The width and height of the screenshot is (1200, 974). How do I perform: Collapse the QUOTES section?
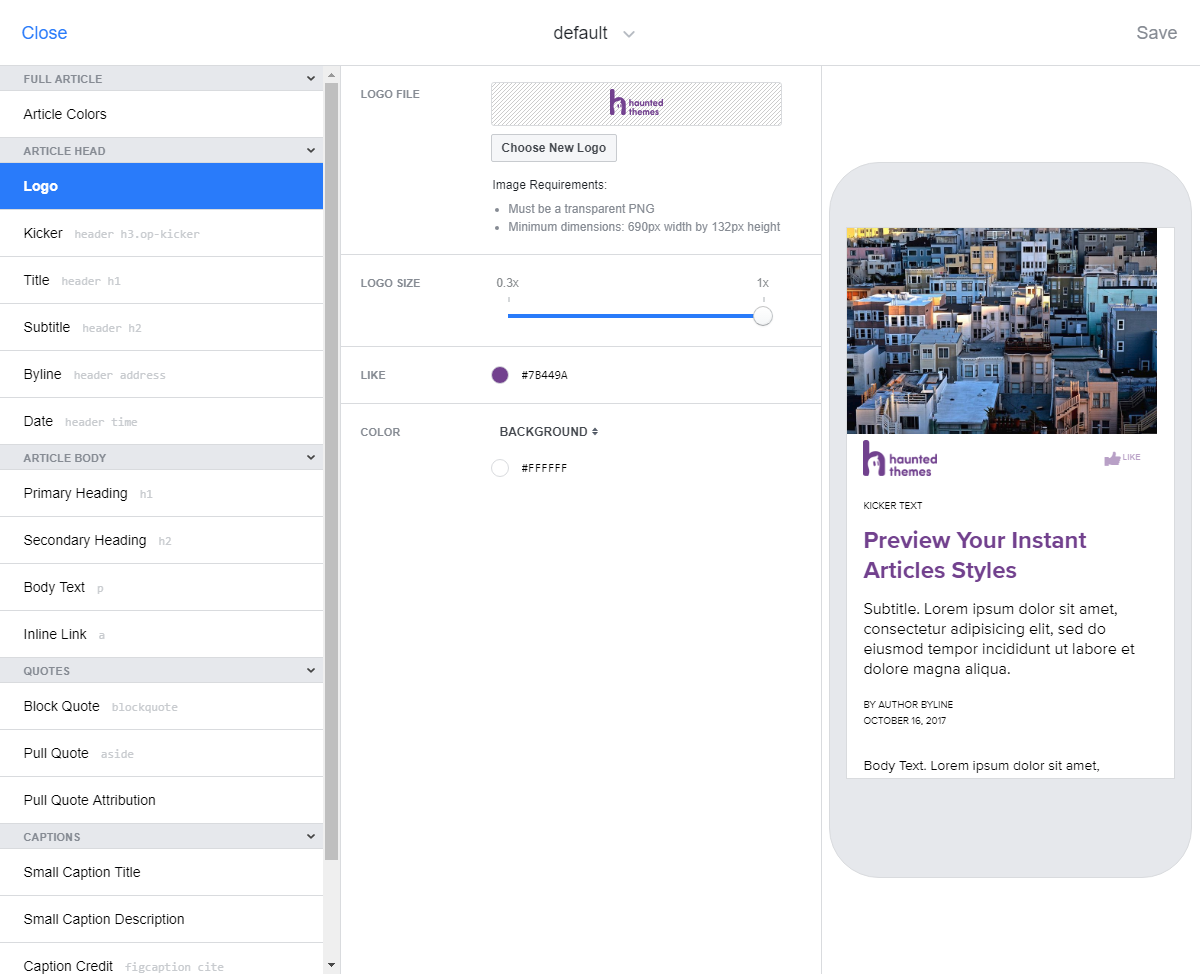point(311,670)
